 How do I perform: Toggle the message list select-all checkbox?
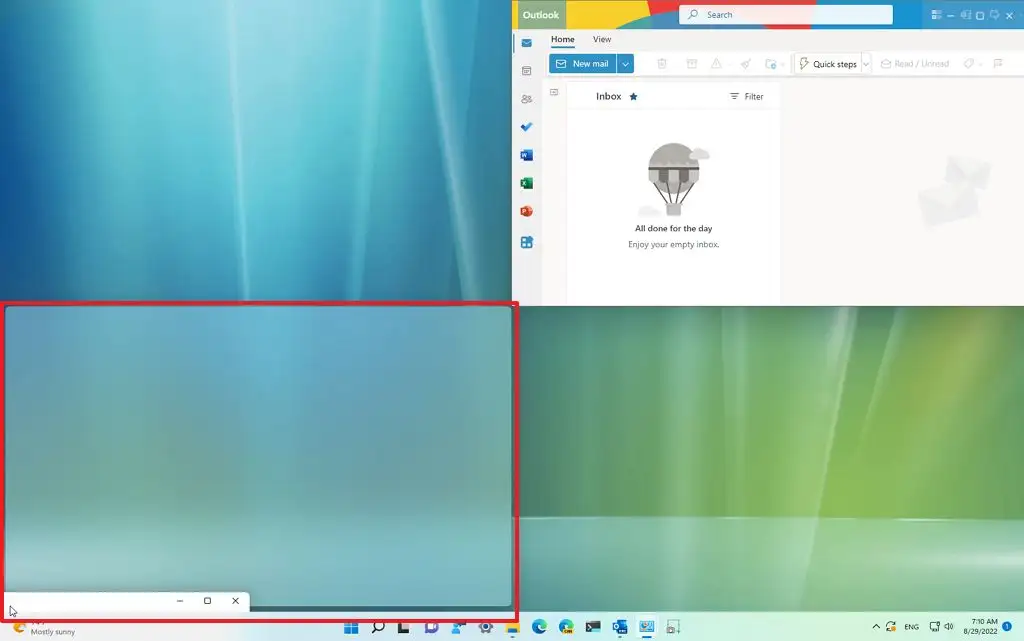(554, 90)
